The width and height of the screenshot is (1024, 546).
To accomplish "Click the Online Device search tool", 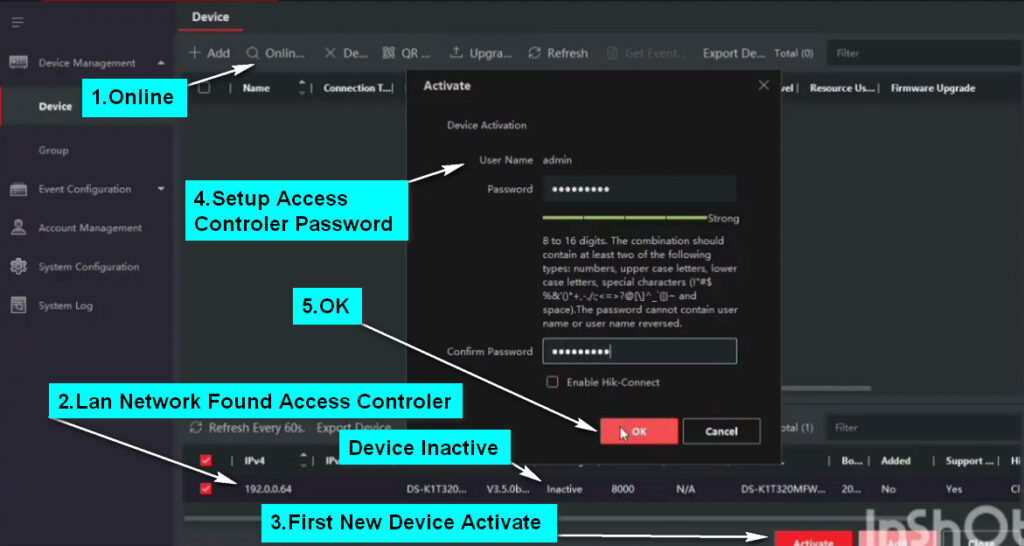I will pos(276,54).
